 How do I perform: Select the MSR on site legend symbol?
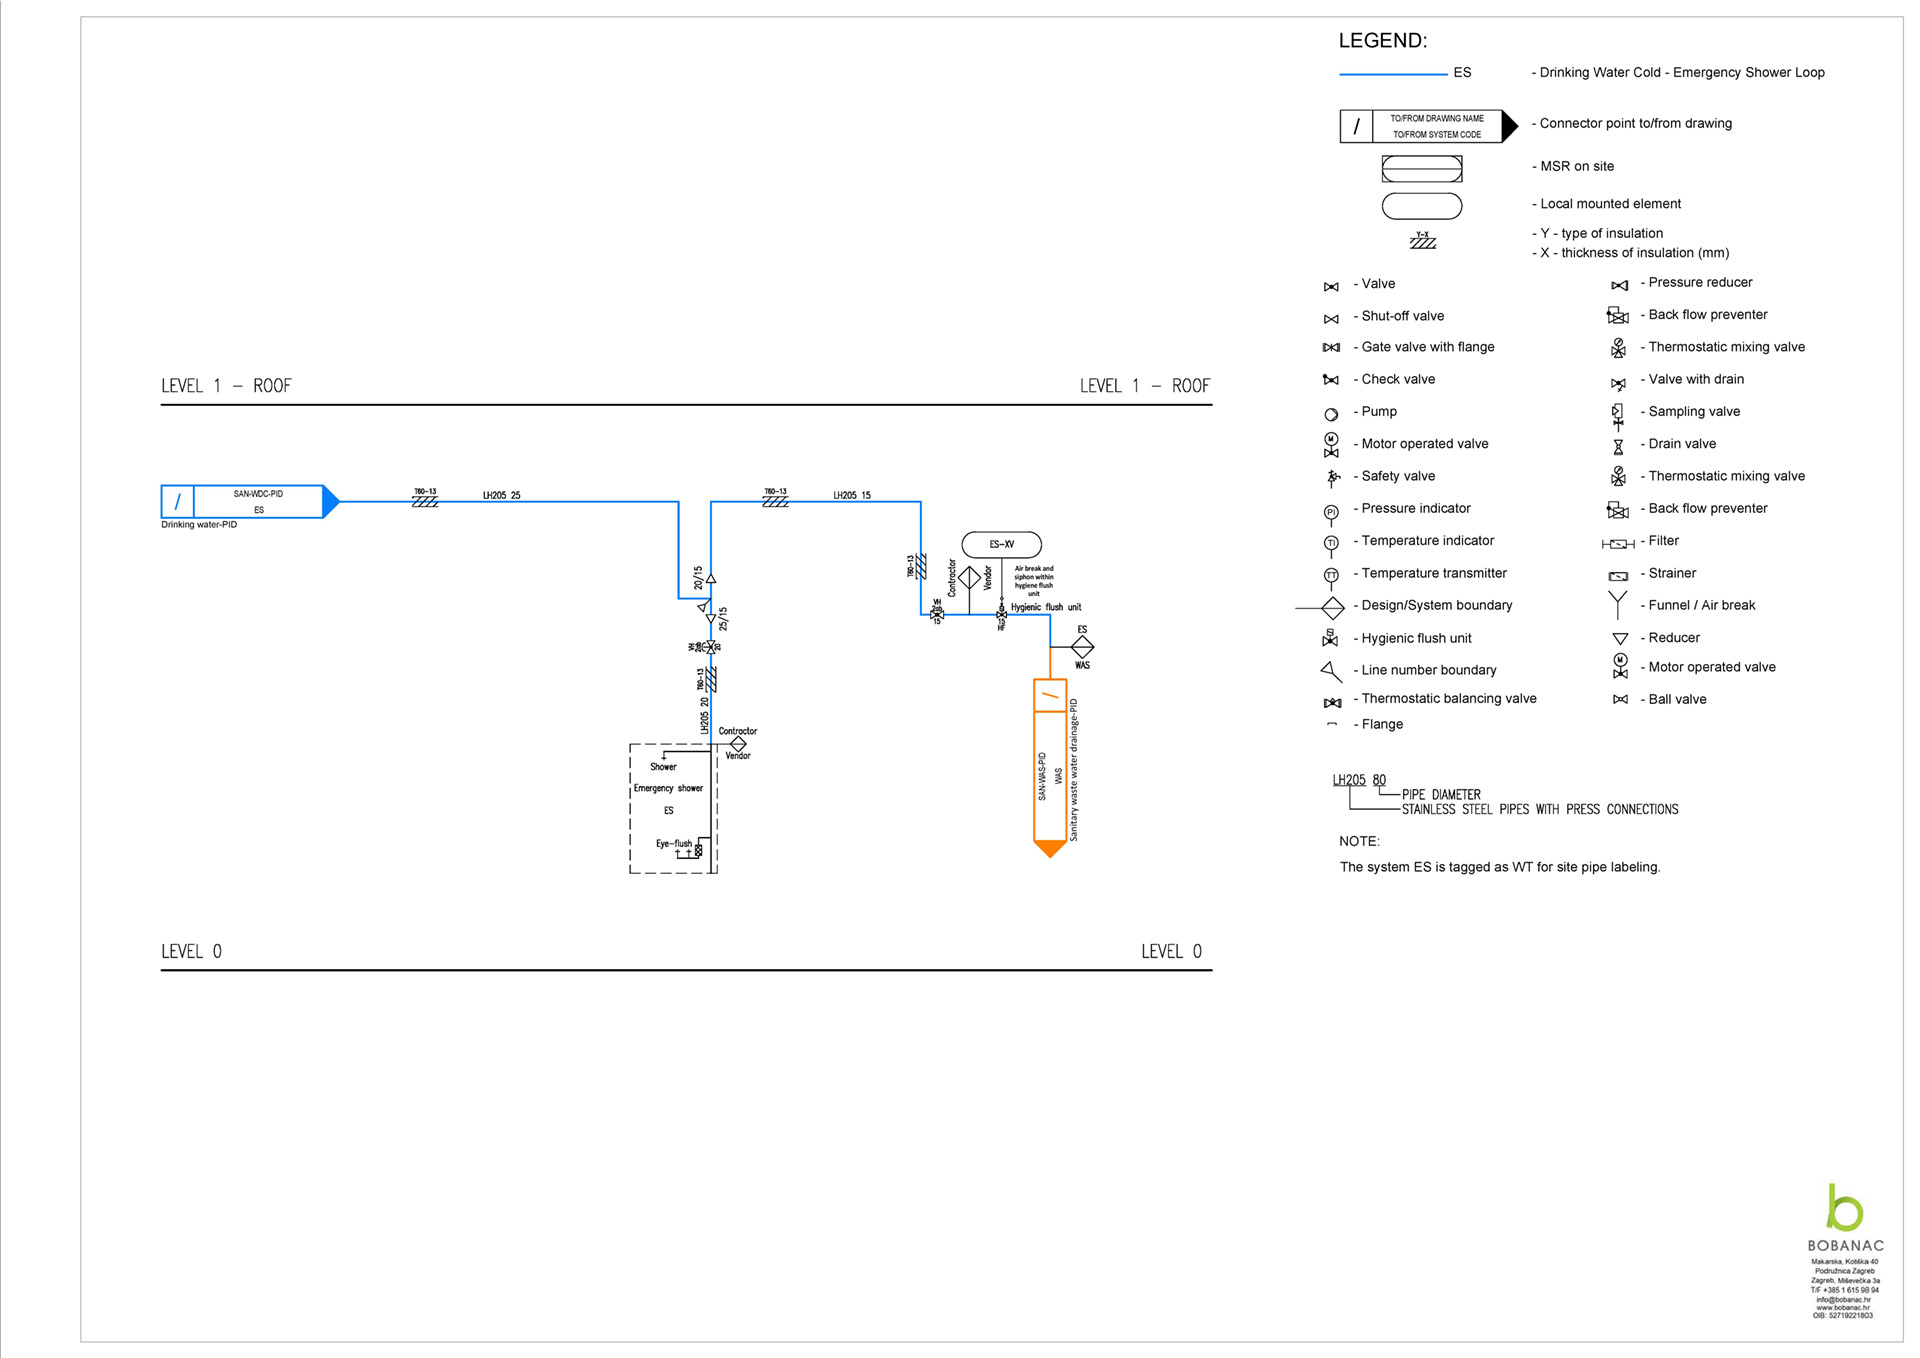tap(1421, 169)
